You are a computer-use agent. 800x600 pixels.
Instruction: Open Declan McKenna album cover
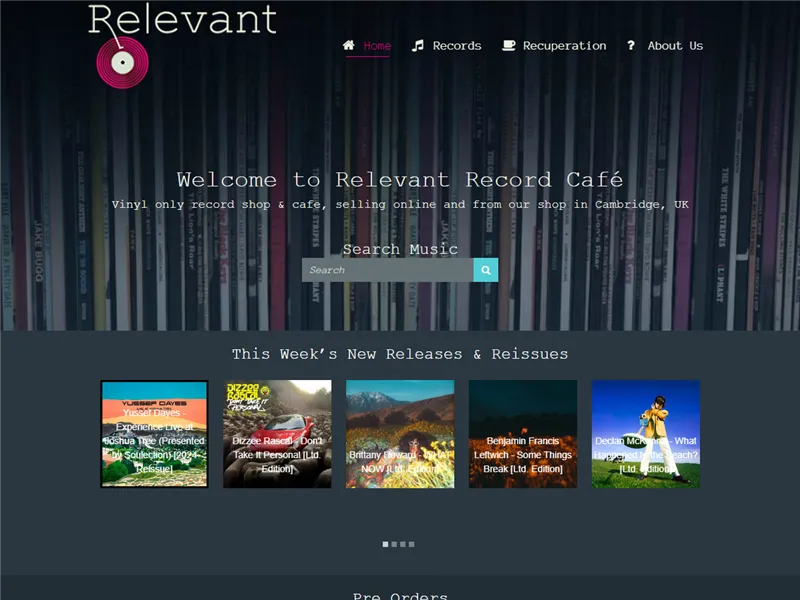click(x=646, y=434)
